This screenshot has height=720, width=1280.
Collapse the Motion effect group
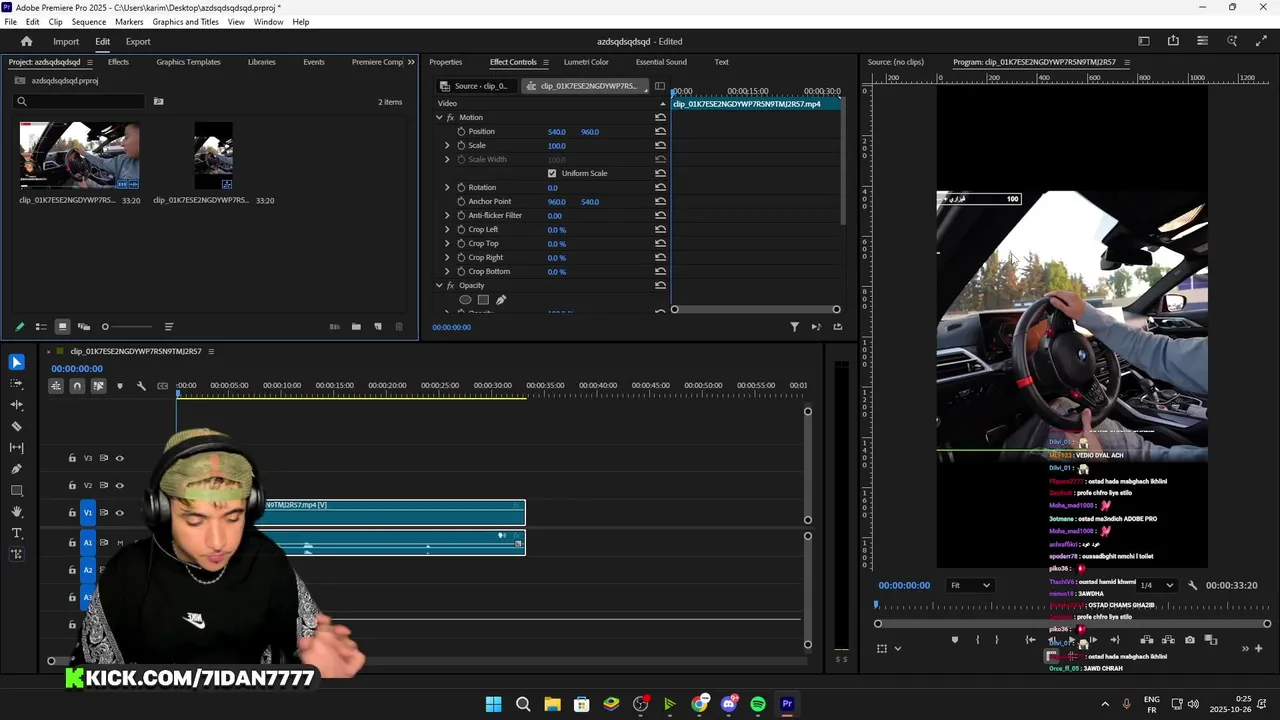439,118
